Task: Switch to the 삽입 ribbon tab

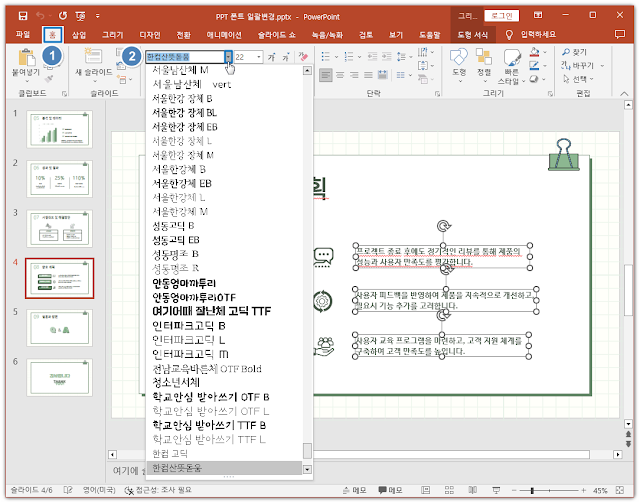Action: tap(79, 35)
